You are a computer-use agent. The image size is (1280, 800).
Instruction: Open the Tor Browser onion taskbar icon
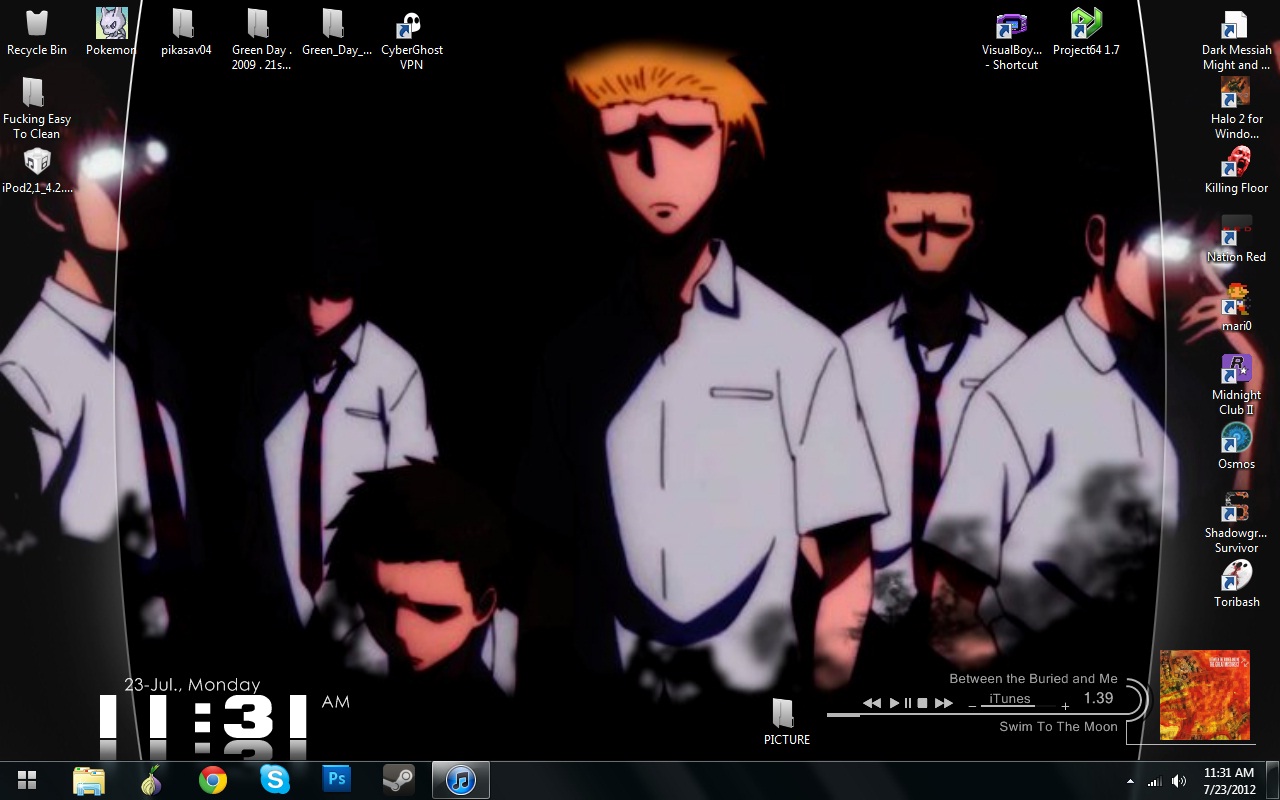151,779
